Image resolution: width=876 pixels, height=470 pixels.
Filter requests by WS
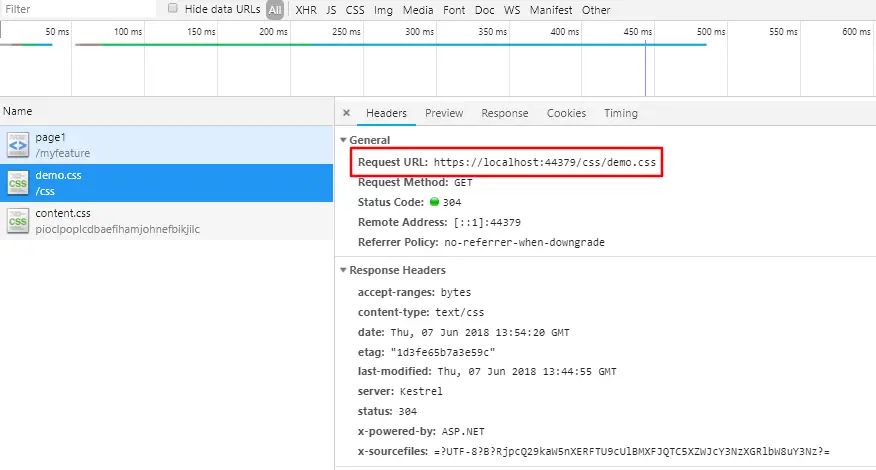click(x=512, y=10)
